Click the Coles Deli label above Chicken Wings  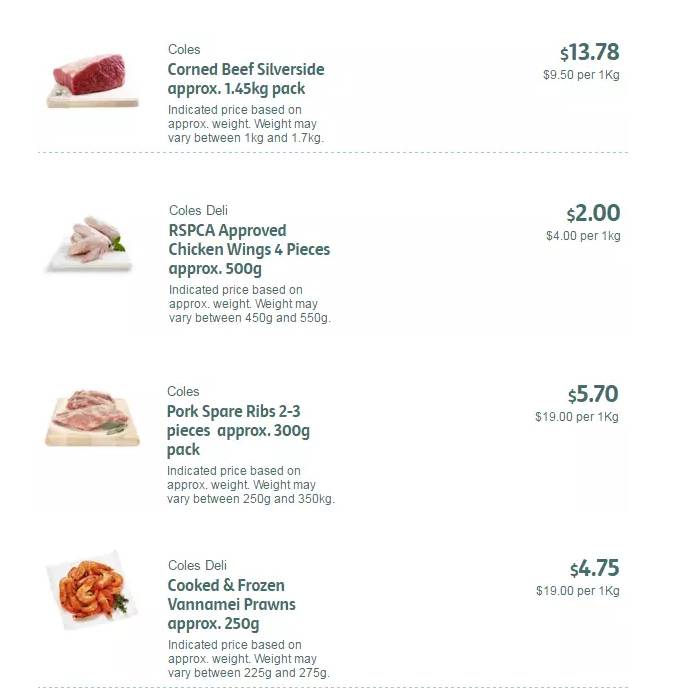tap(198, 210)
